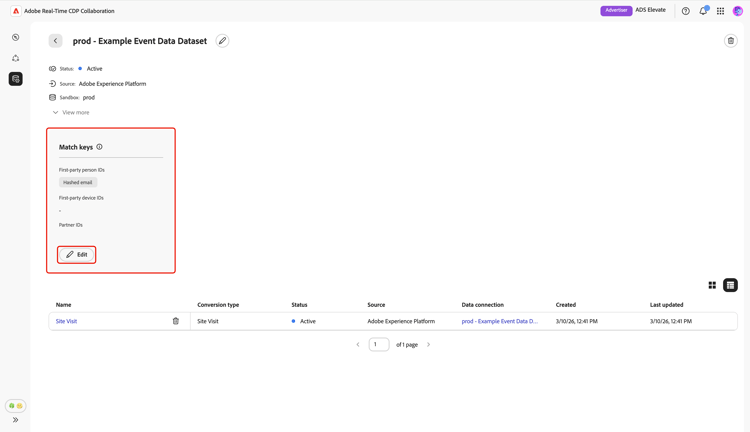Sort by the Status column header
This screenshot has height=432, width=750.
299,305
